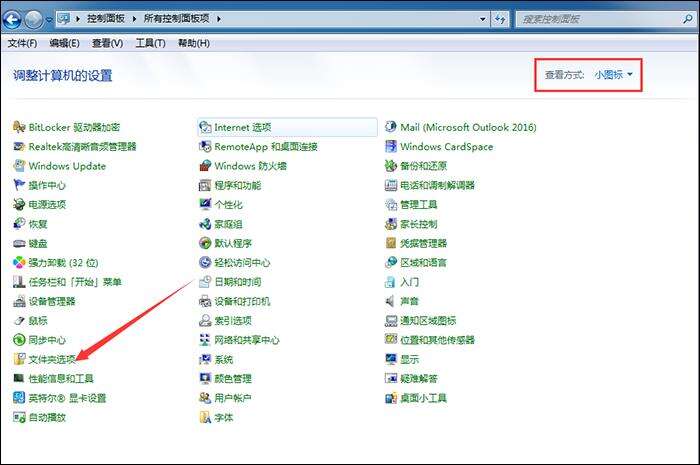Open the 管理工具 item

418,205
